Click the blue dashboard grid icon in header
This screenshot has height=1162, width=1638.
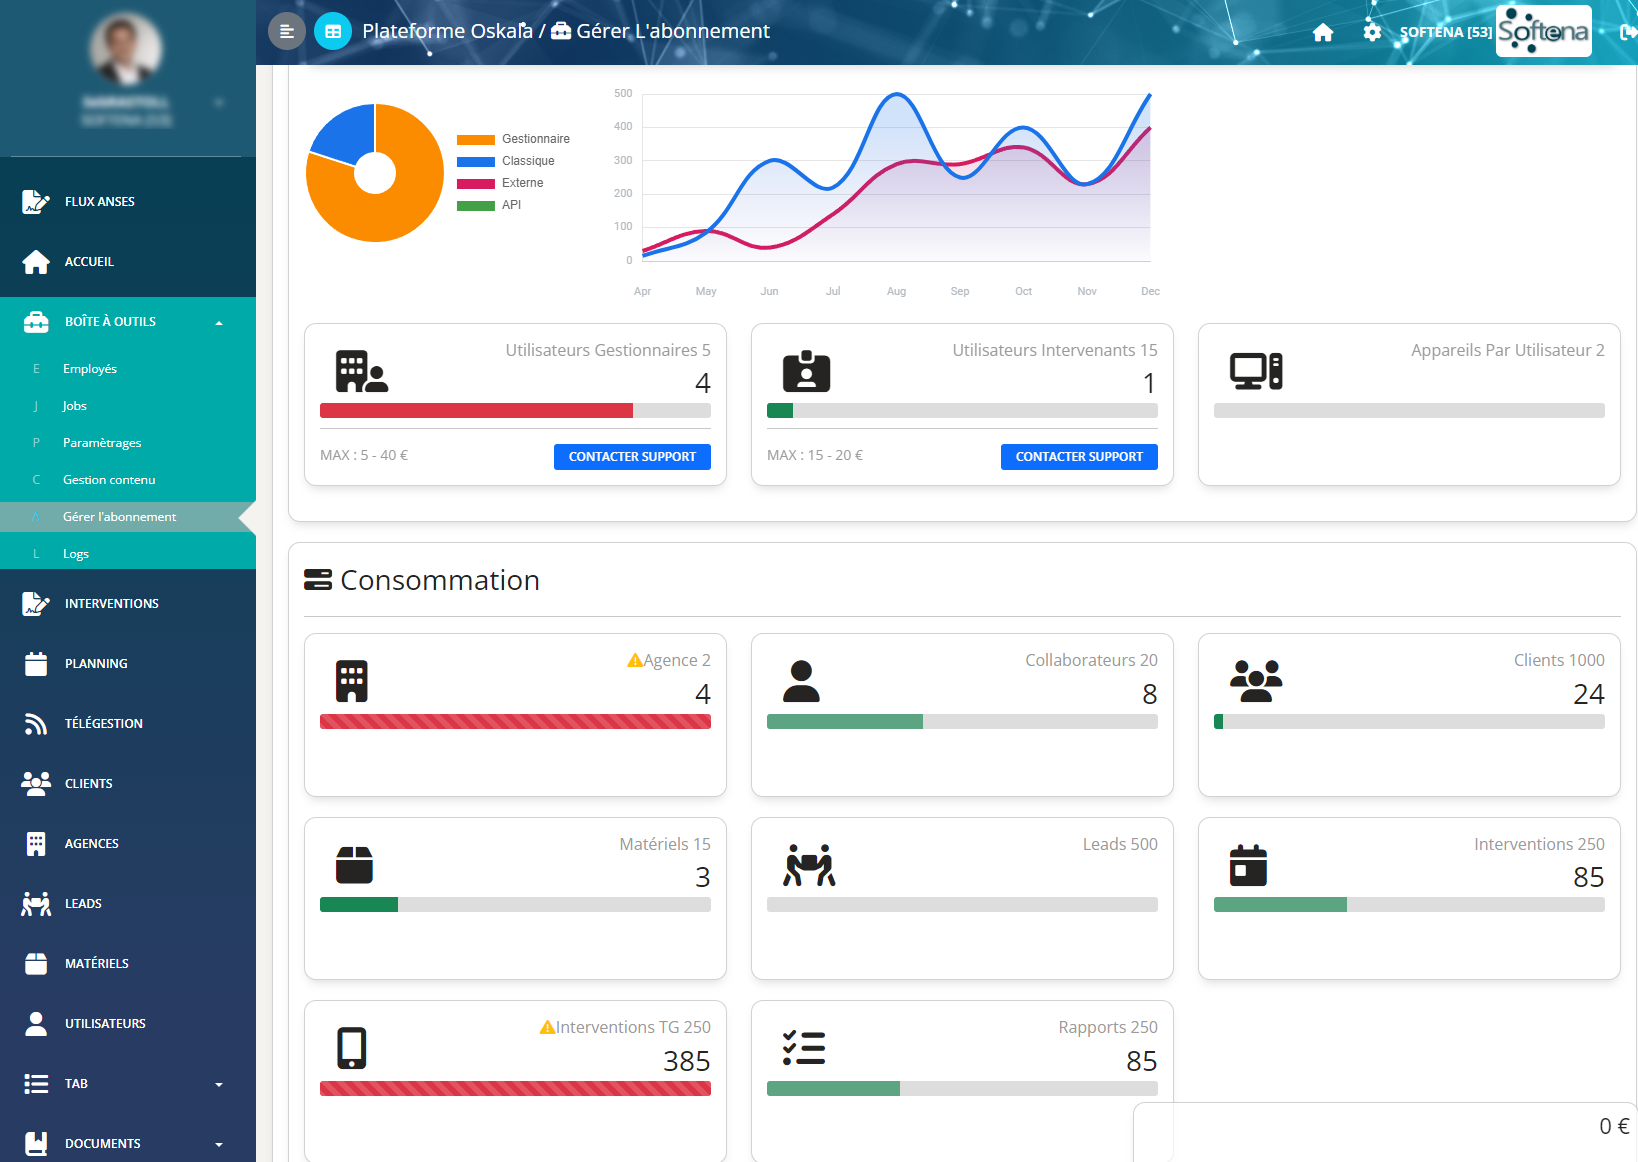point(333,31)
